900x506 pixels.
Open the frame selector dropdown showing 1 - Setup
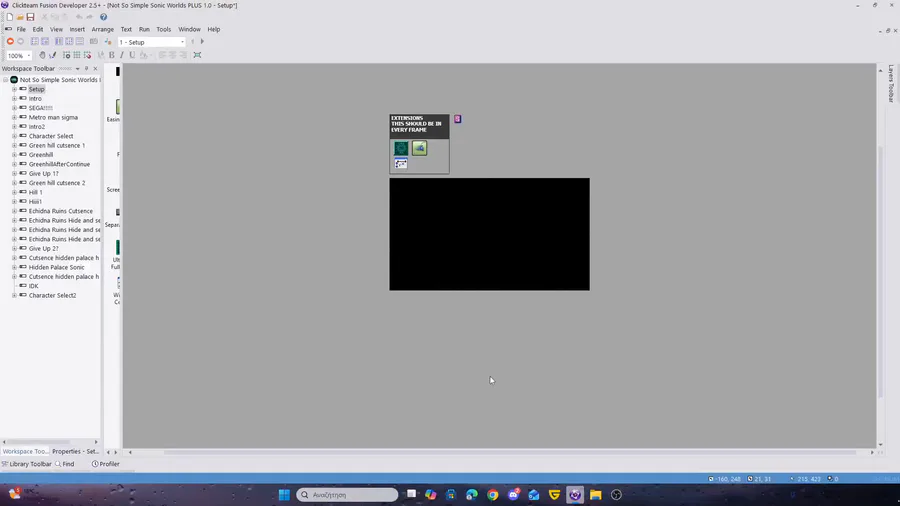click(152, 42)
